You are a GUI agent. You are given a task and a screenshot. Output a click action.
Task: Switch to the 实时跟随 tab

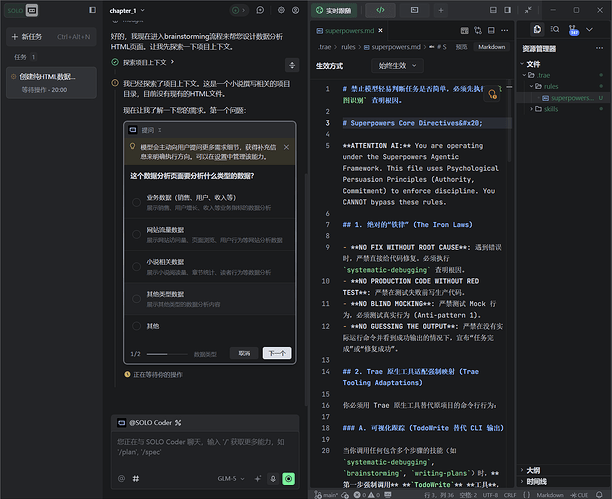[335, 10]
